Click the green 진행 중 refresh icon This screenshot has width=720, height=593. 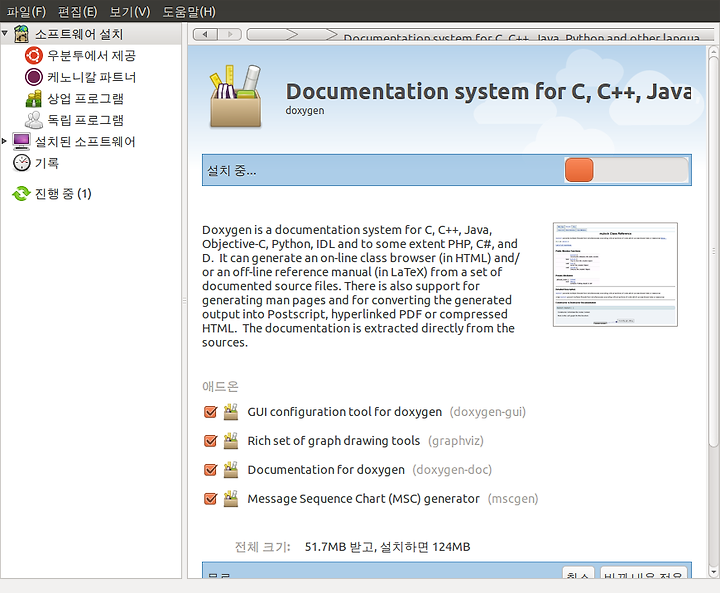pos(21,193)
